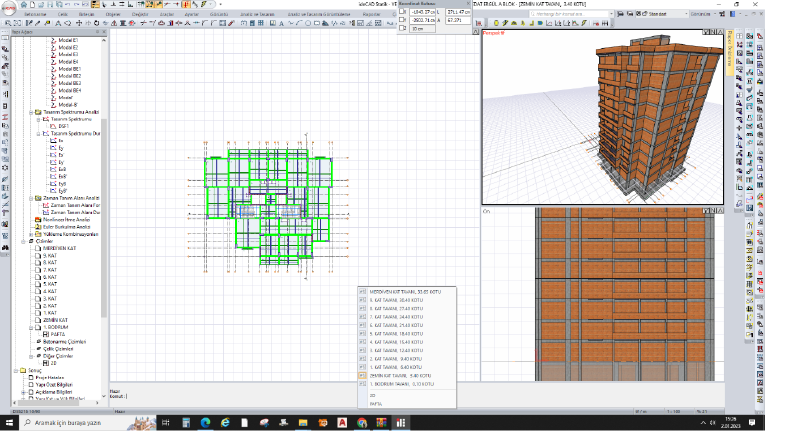Choose 5. KAT TAVANI in popup list
Screen dimensions: 793x446
[407, 334]
